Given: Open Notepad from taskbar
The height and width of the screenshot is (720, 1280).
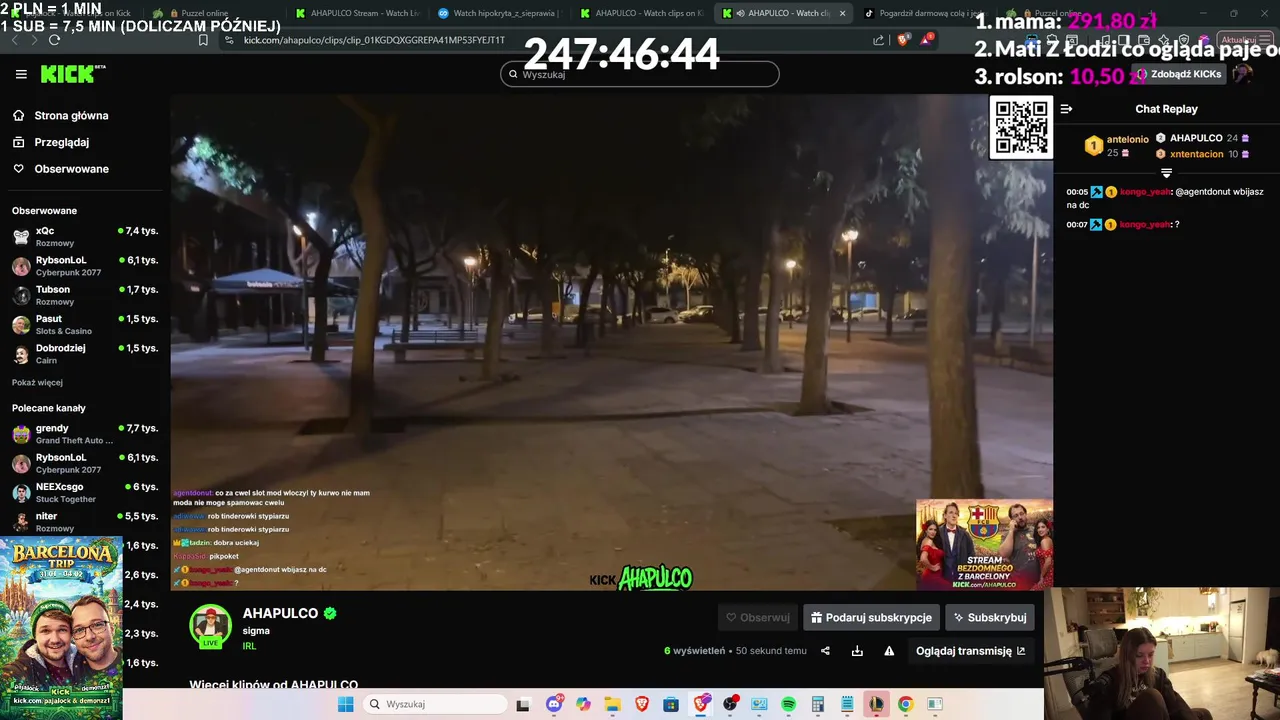Looking at the screenshot, I should pos(847,704).
